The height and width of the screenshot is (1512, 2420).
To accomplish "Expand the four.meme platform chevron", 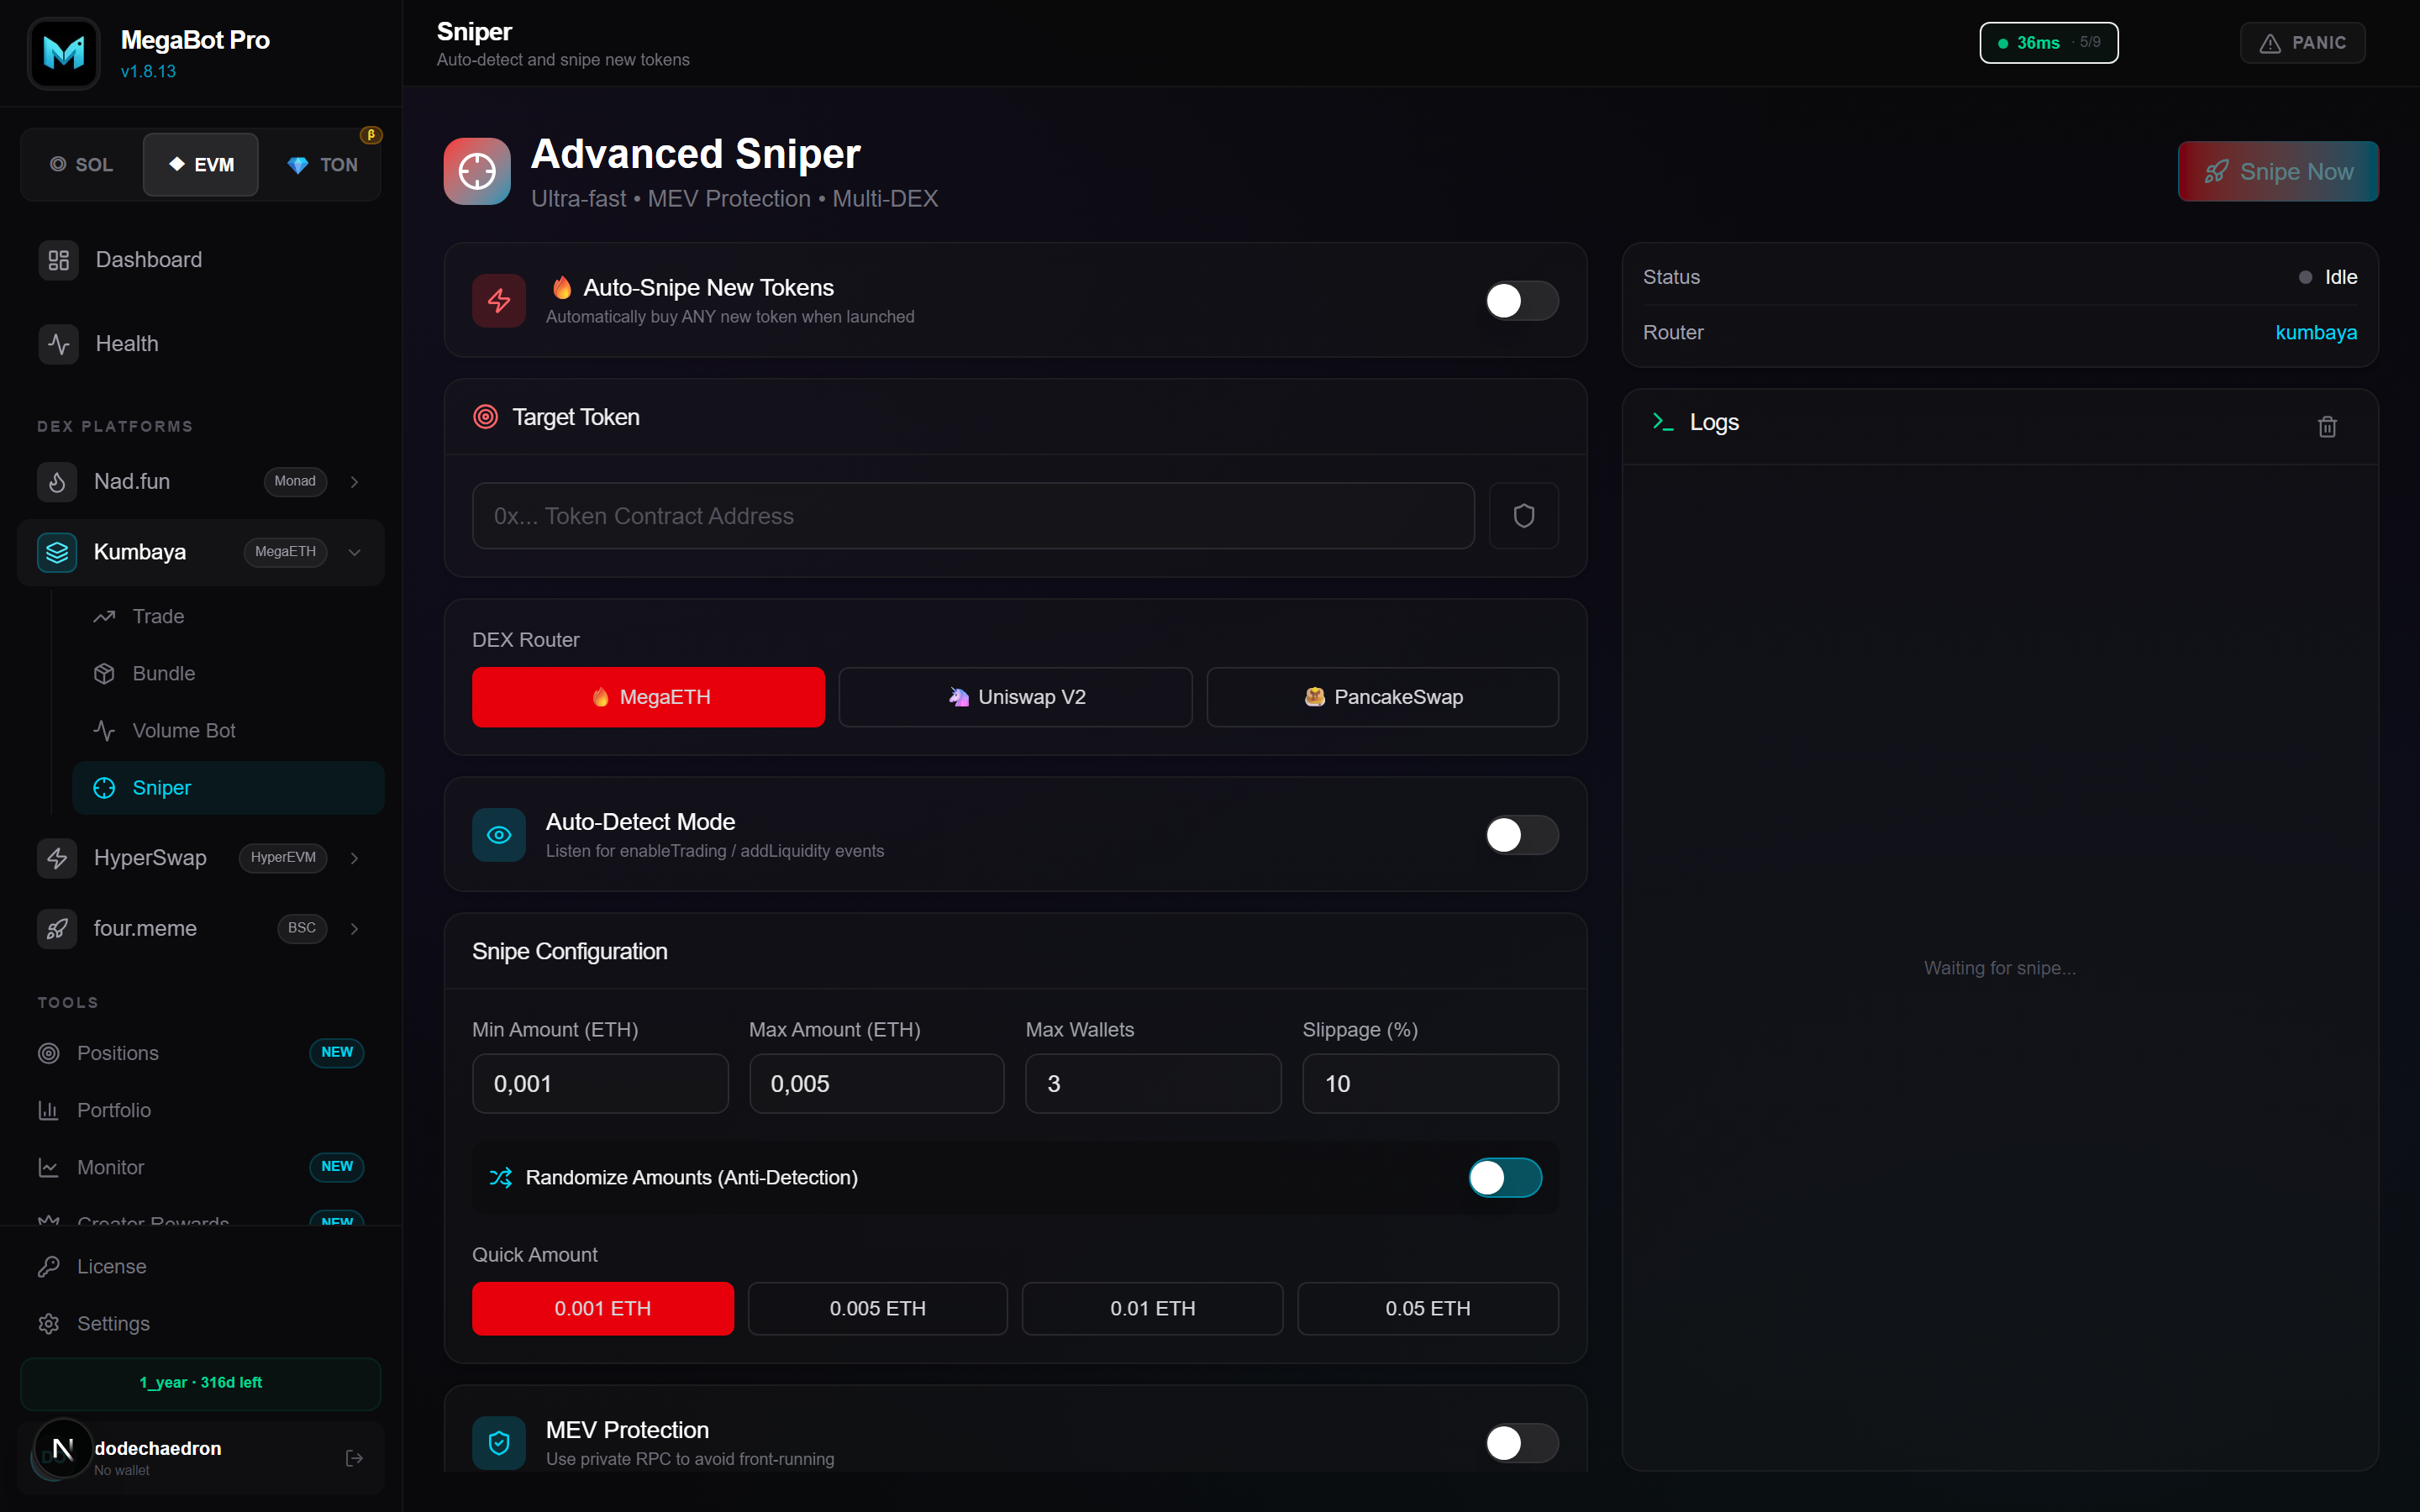I will click(355, 929).
